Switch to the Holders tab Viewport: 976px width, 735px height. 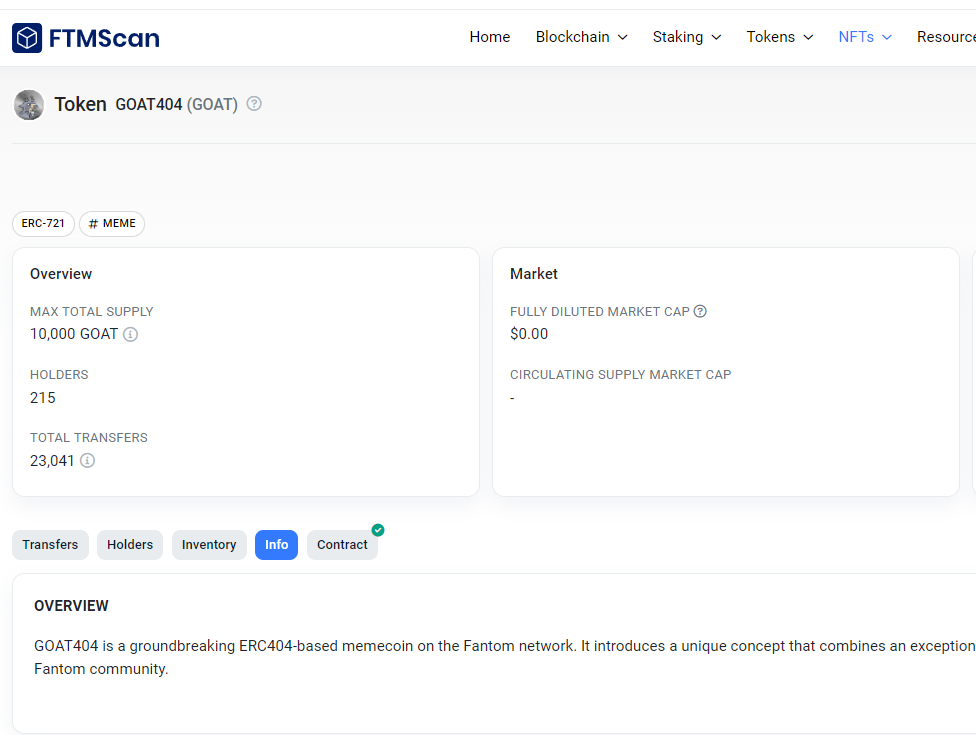tap(130, 545)
